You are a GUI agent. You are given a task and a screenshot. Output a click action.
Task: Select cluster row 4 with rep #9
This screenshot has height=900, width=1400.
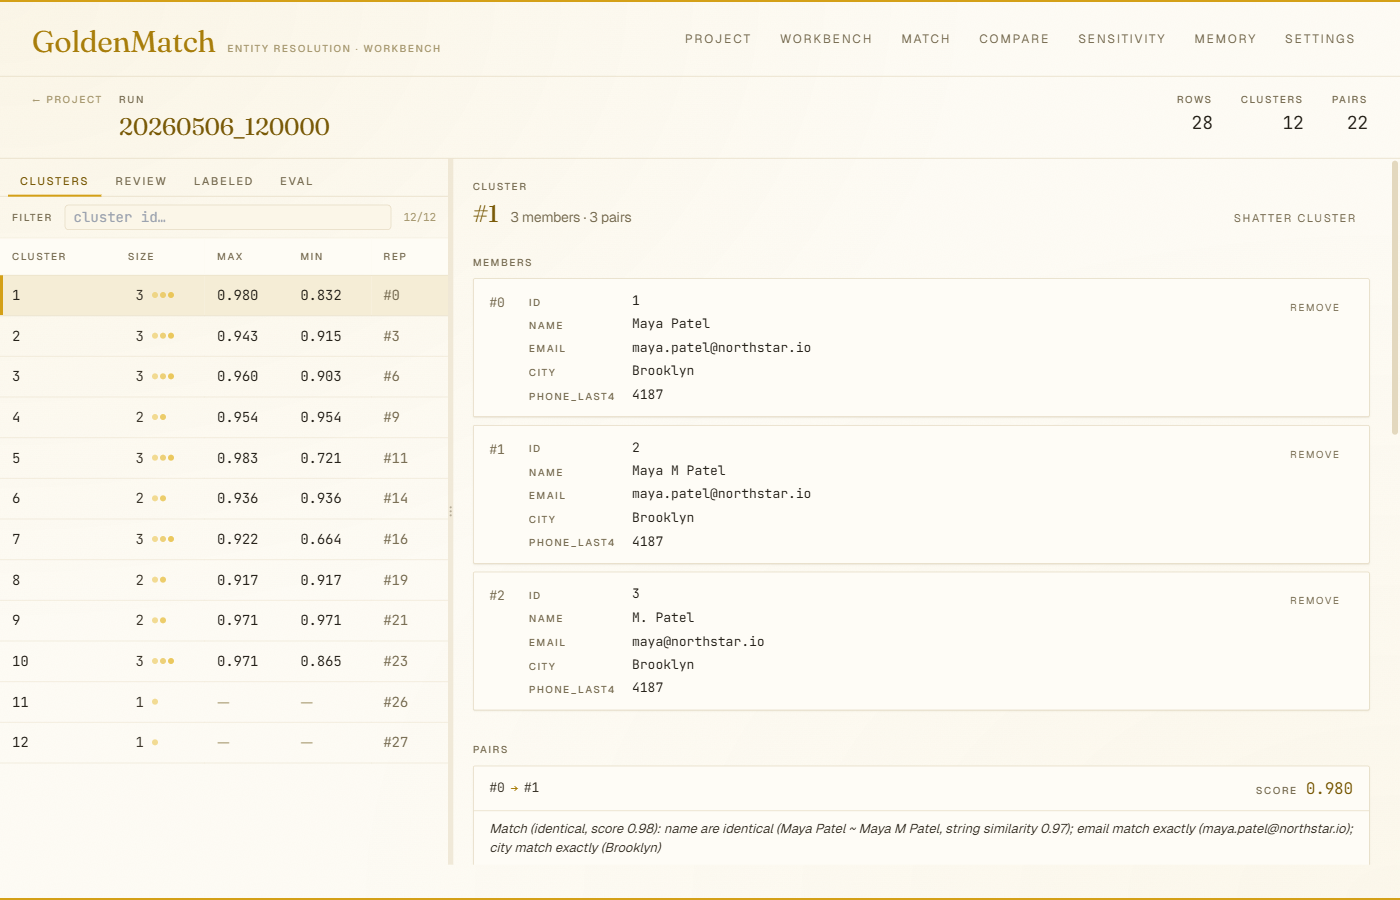click(224, 418)
